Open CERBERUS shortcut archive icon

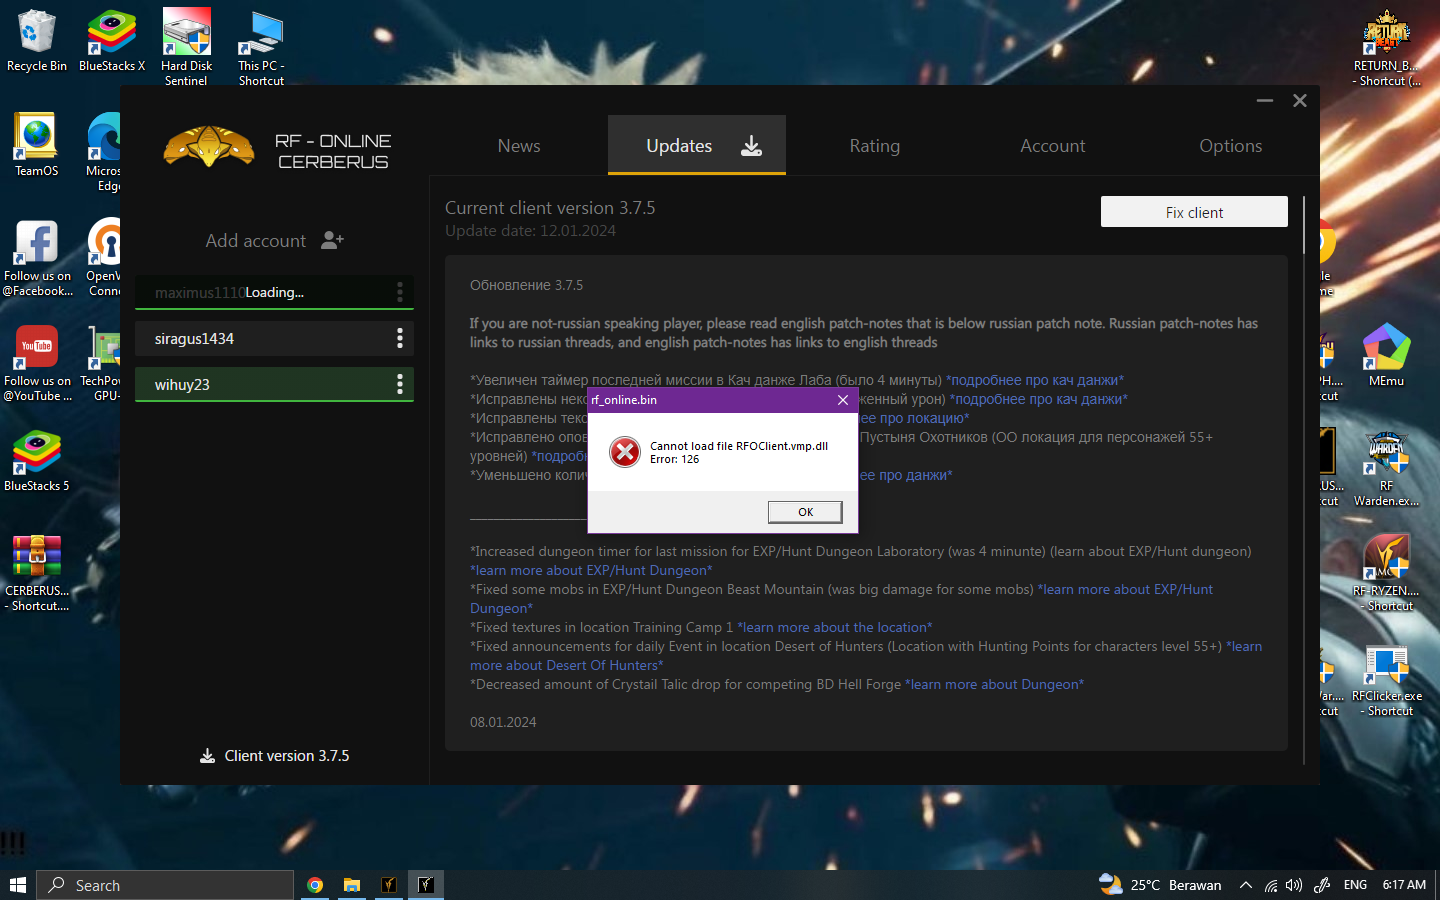[37, 572]
